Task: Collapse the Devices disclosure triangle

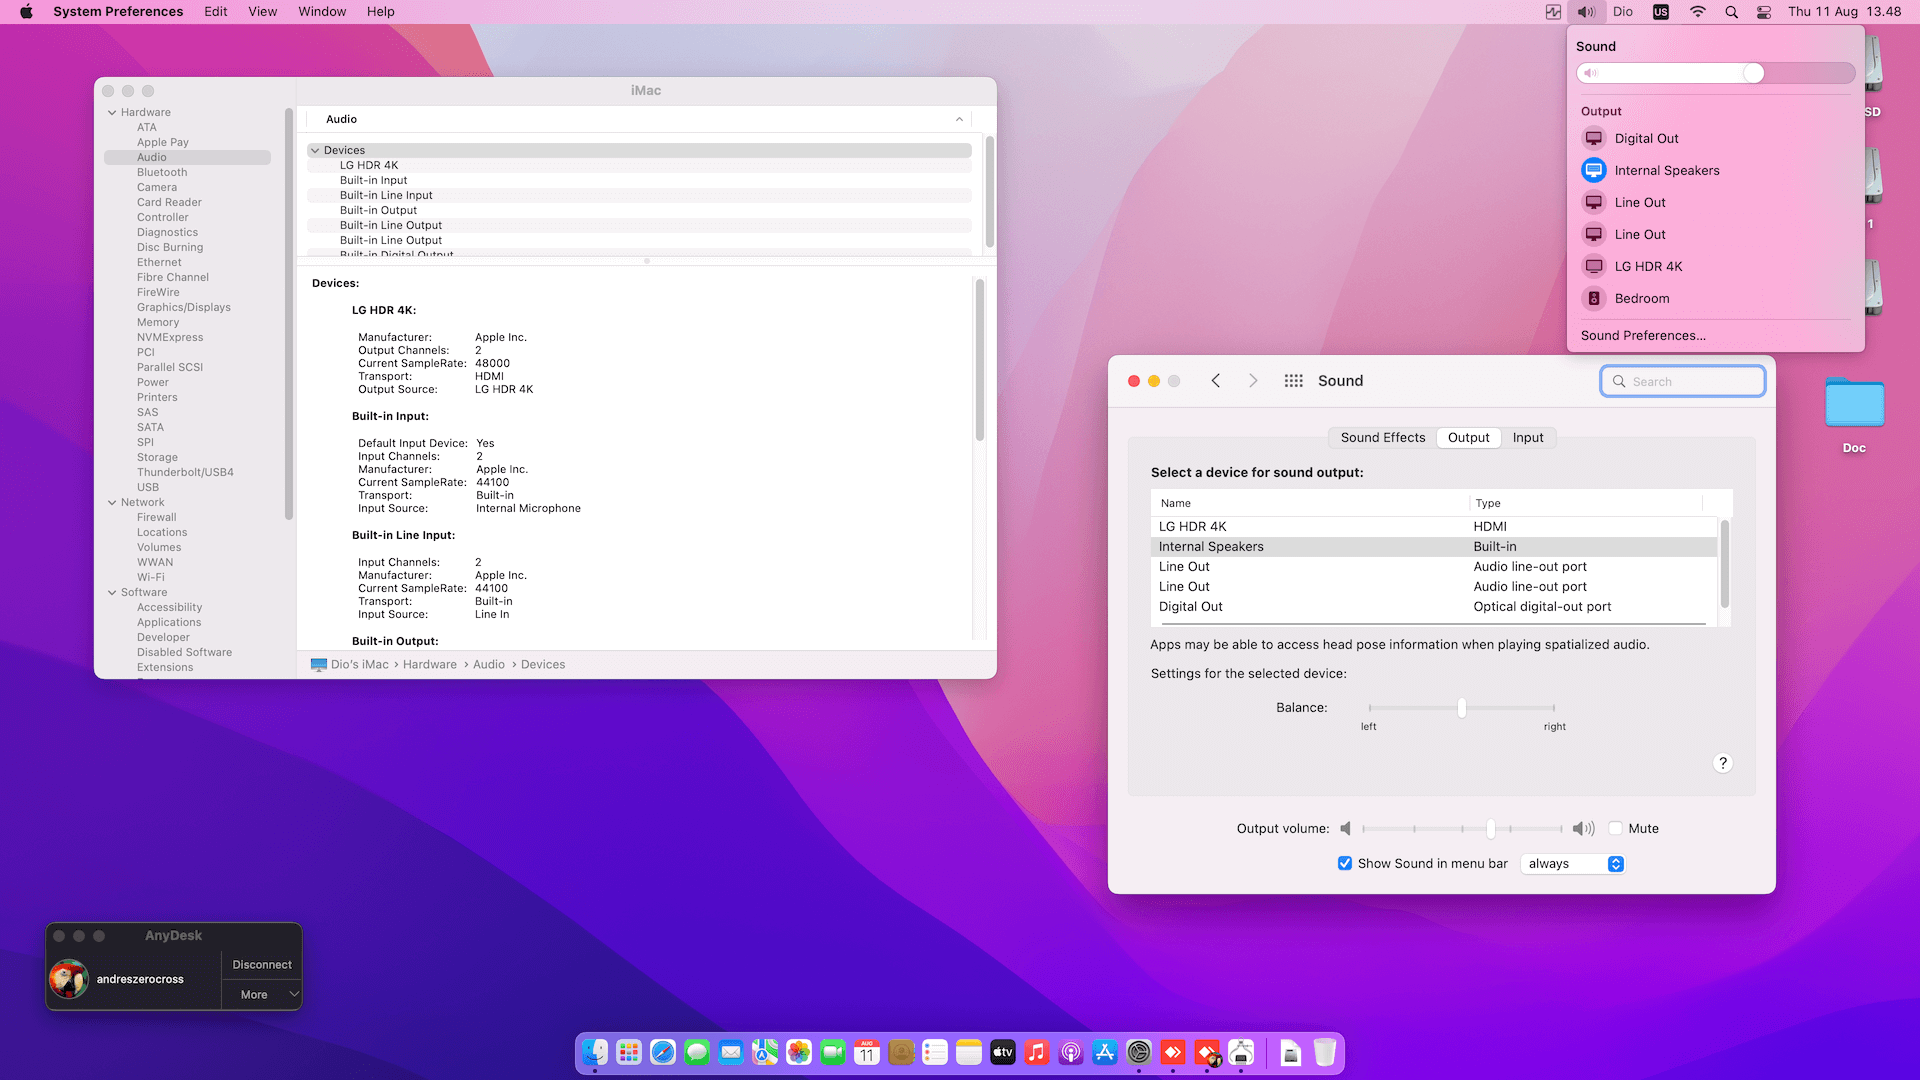Action: [x=315, y=151]
